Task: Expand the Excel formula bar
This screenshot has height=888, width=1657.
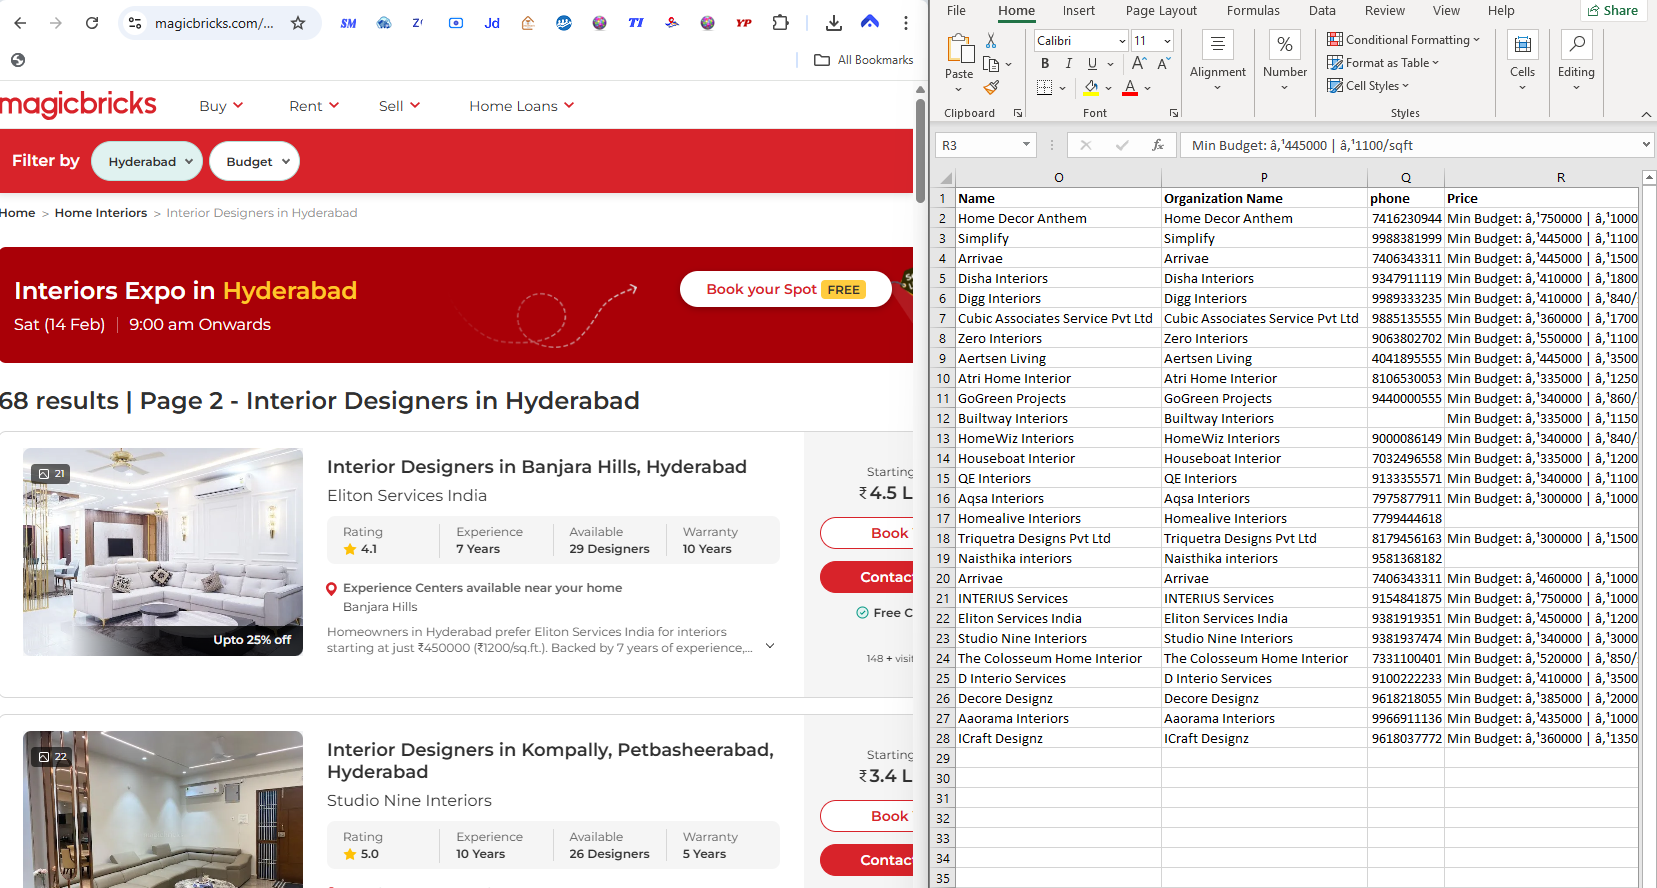Action: [1646, 145]
